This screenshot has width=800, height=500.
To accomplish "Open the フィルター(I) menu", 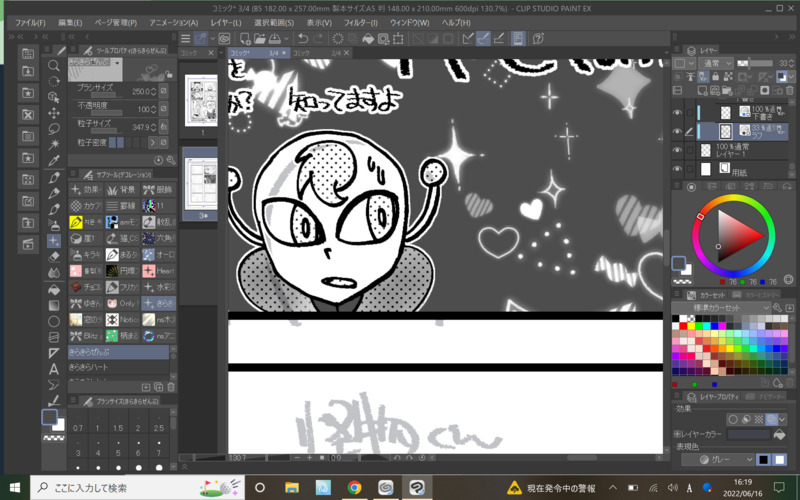I will (x=360, y=22).
